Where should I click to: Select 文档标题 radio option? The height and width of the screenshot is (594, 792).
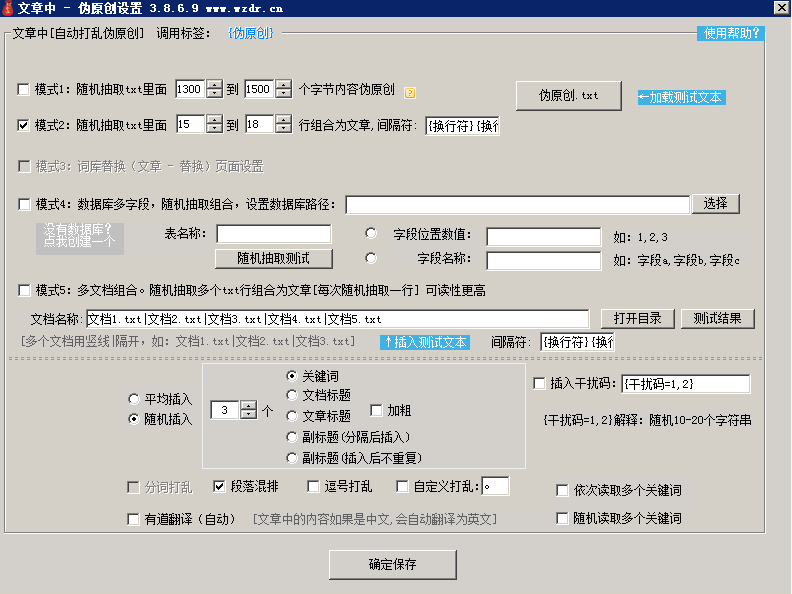pyautogui.click(x=291, y=395)
